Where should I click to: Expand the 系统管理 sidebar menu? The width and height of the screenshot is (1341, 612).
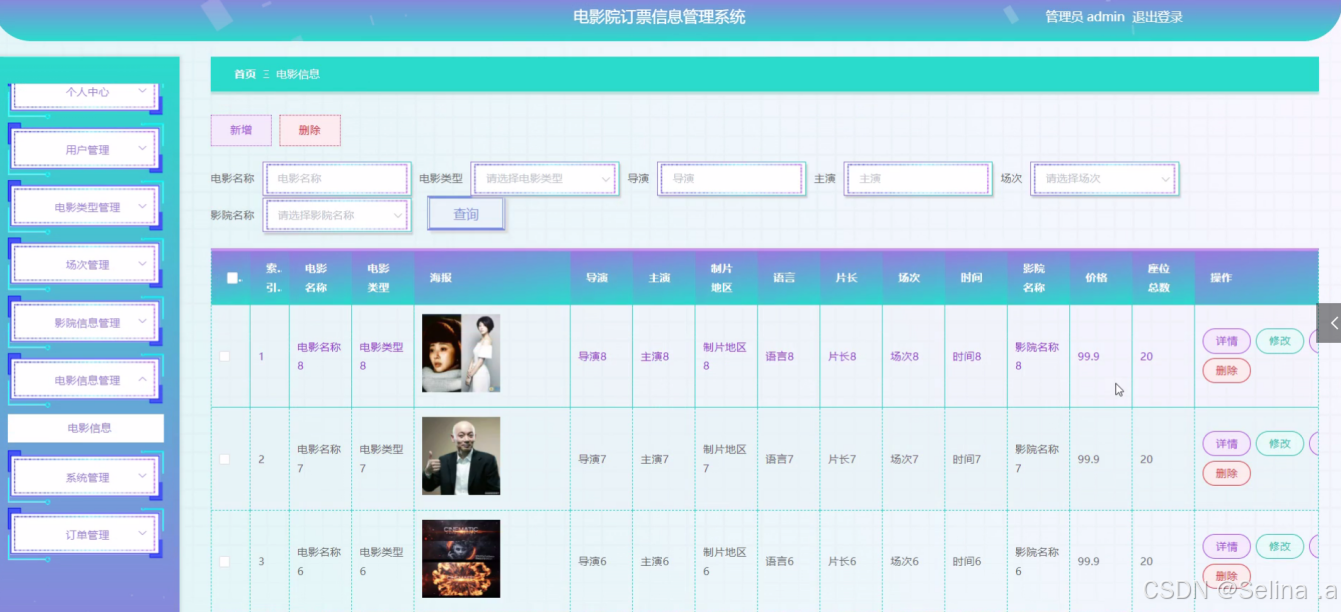point(85,477)
